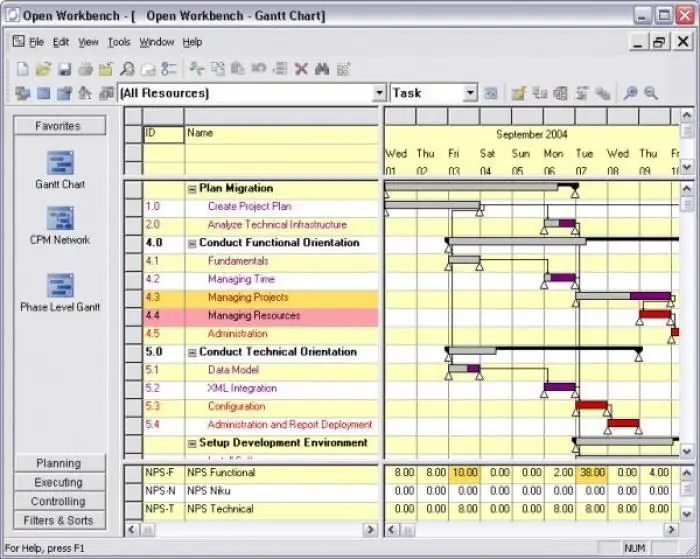Click the Zoom In magnifier icon
Viewport: 700px width, 559px height.
point(630,93)
